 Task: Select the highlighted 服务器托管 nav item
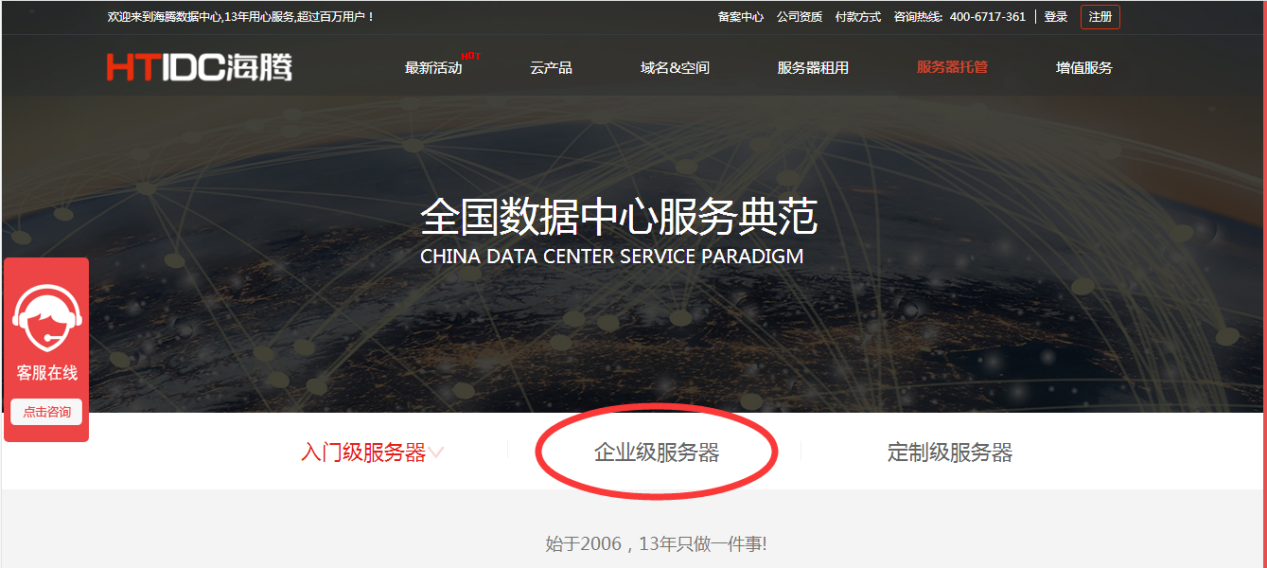coord(952,67)
